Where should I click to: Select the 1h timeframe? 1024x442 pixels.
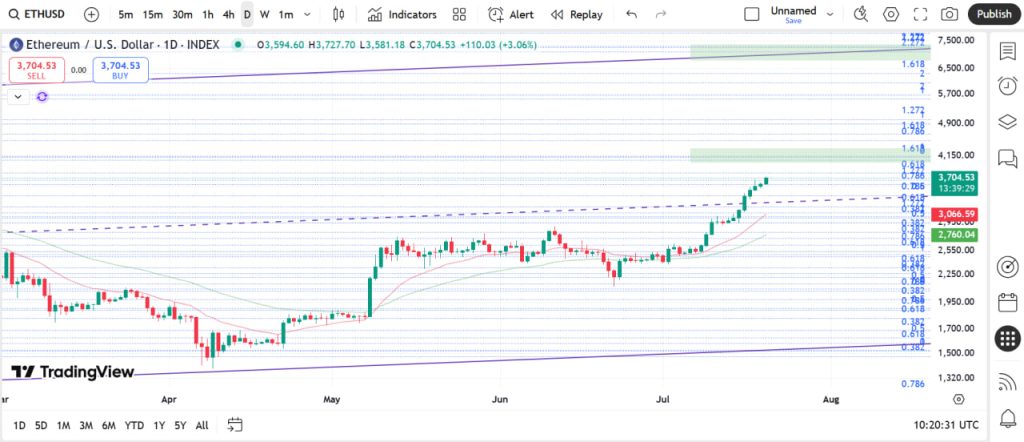point(208,14)
